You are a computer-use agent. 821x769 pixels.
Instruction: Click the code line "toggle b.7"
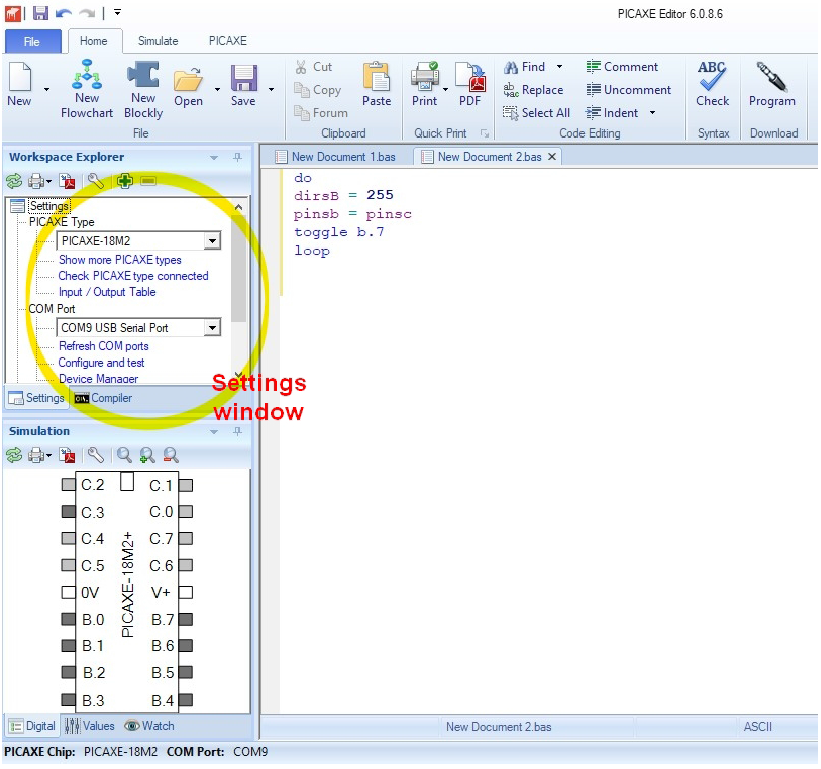tap(339, 232)
